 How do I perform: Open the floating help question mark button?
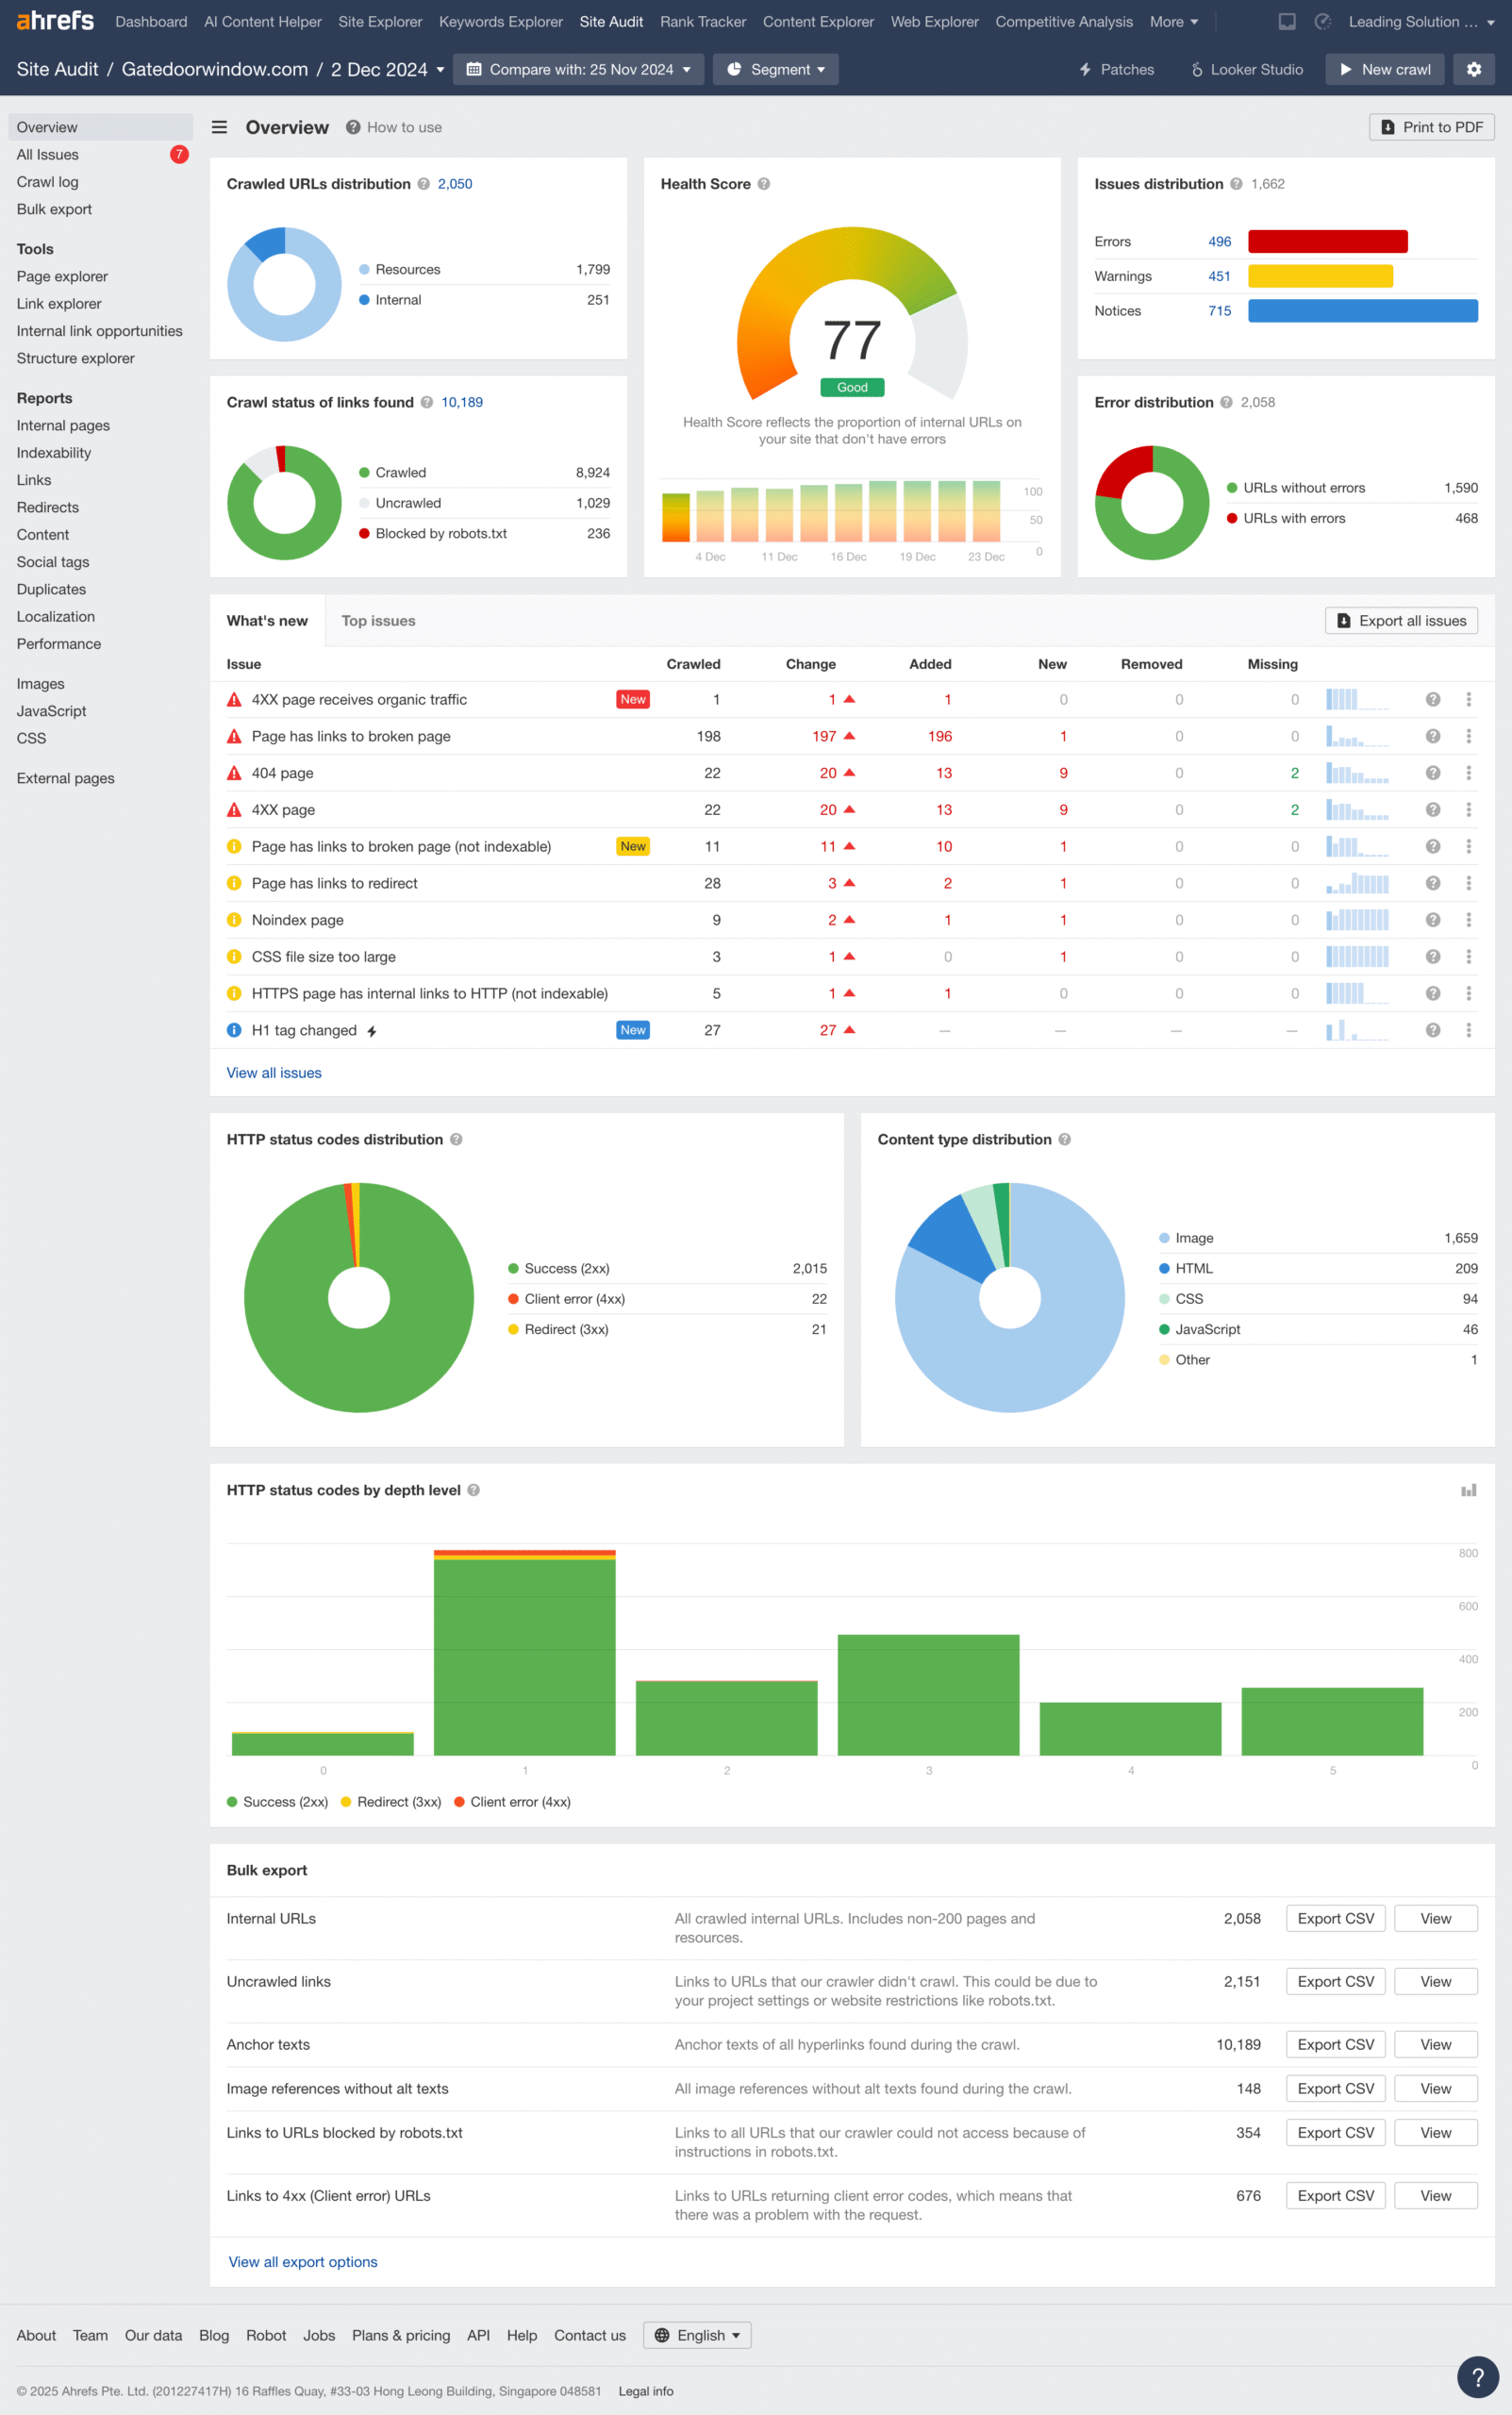(1476, 2377)
